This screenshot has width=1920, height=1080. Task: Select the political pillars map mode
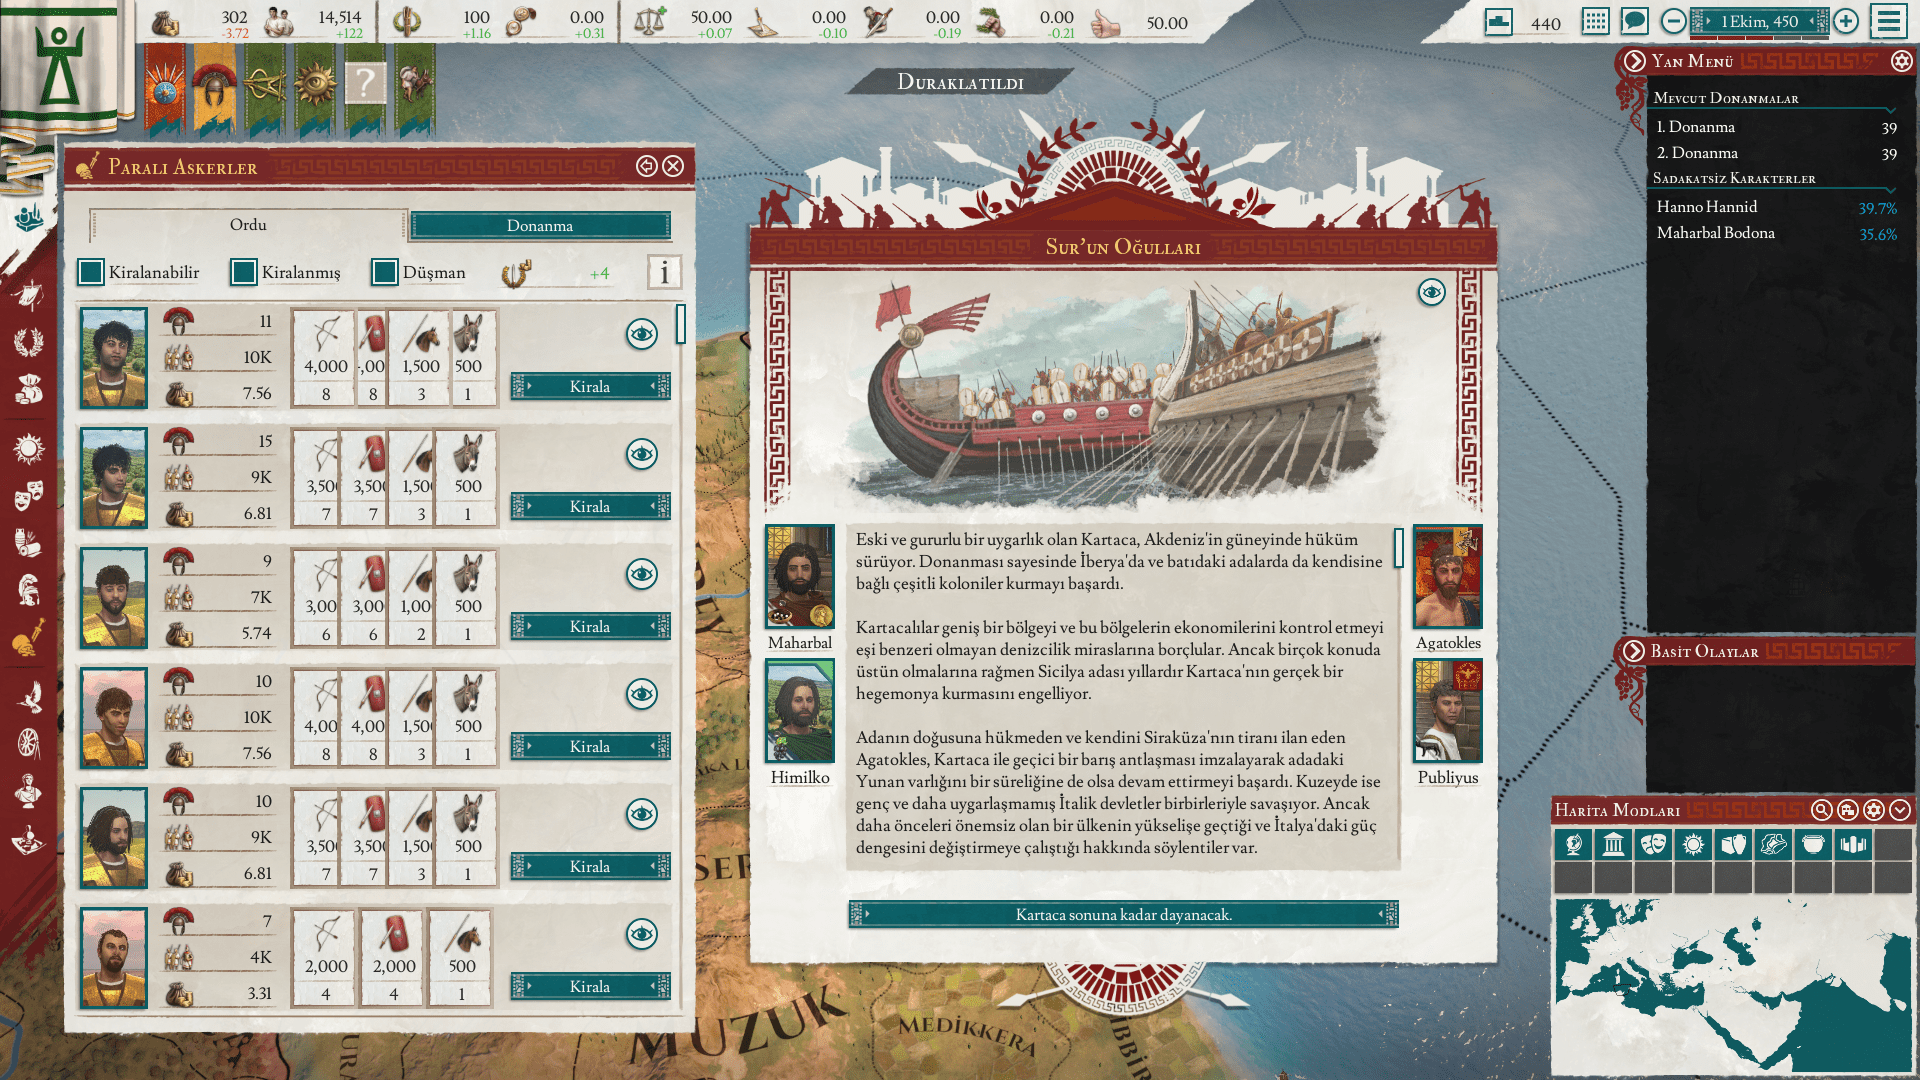[x=1613, y=845]
